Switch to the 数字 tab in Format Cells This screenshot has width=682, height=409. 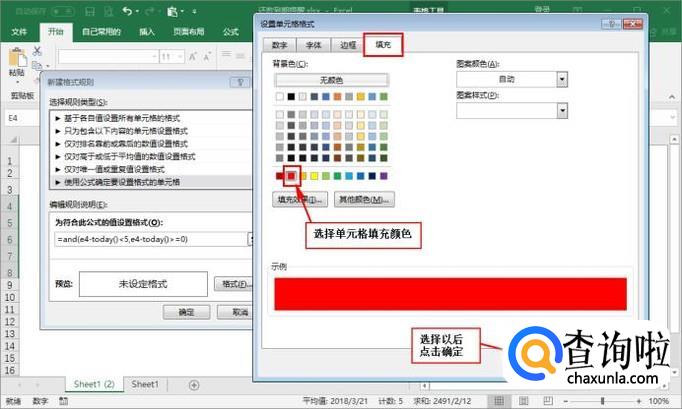[x=280, y=45]
